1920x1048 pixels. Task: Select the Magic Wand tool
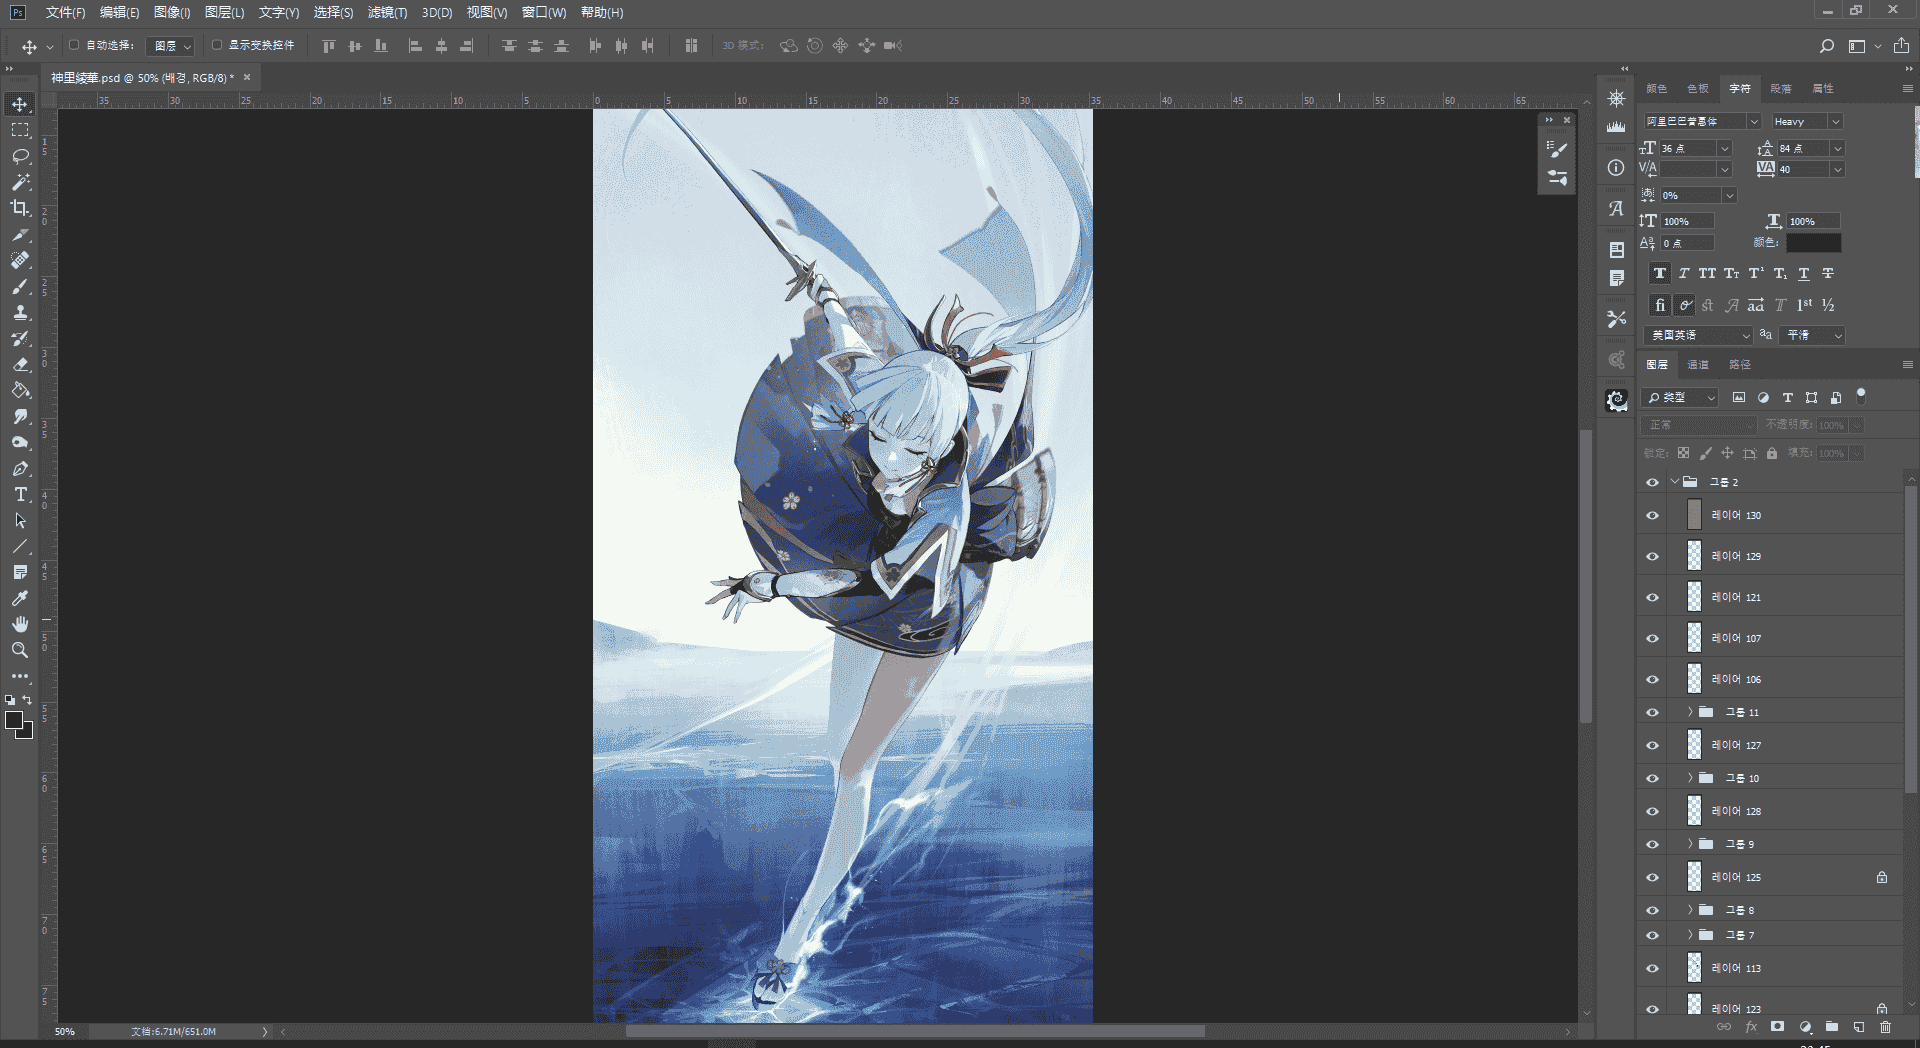tap(20, 182)
